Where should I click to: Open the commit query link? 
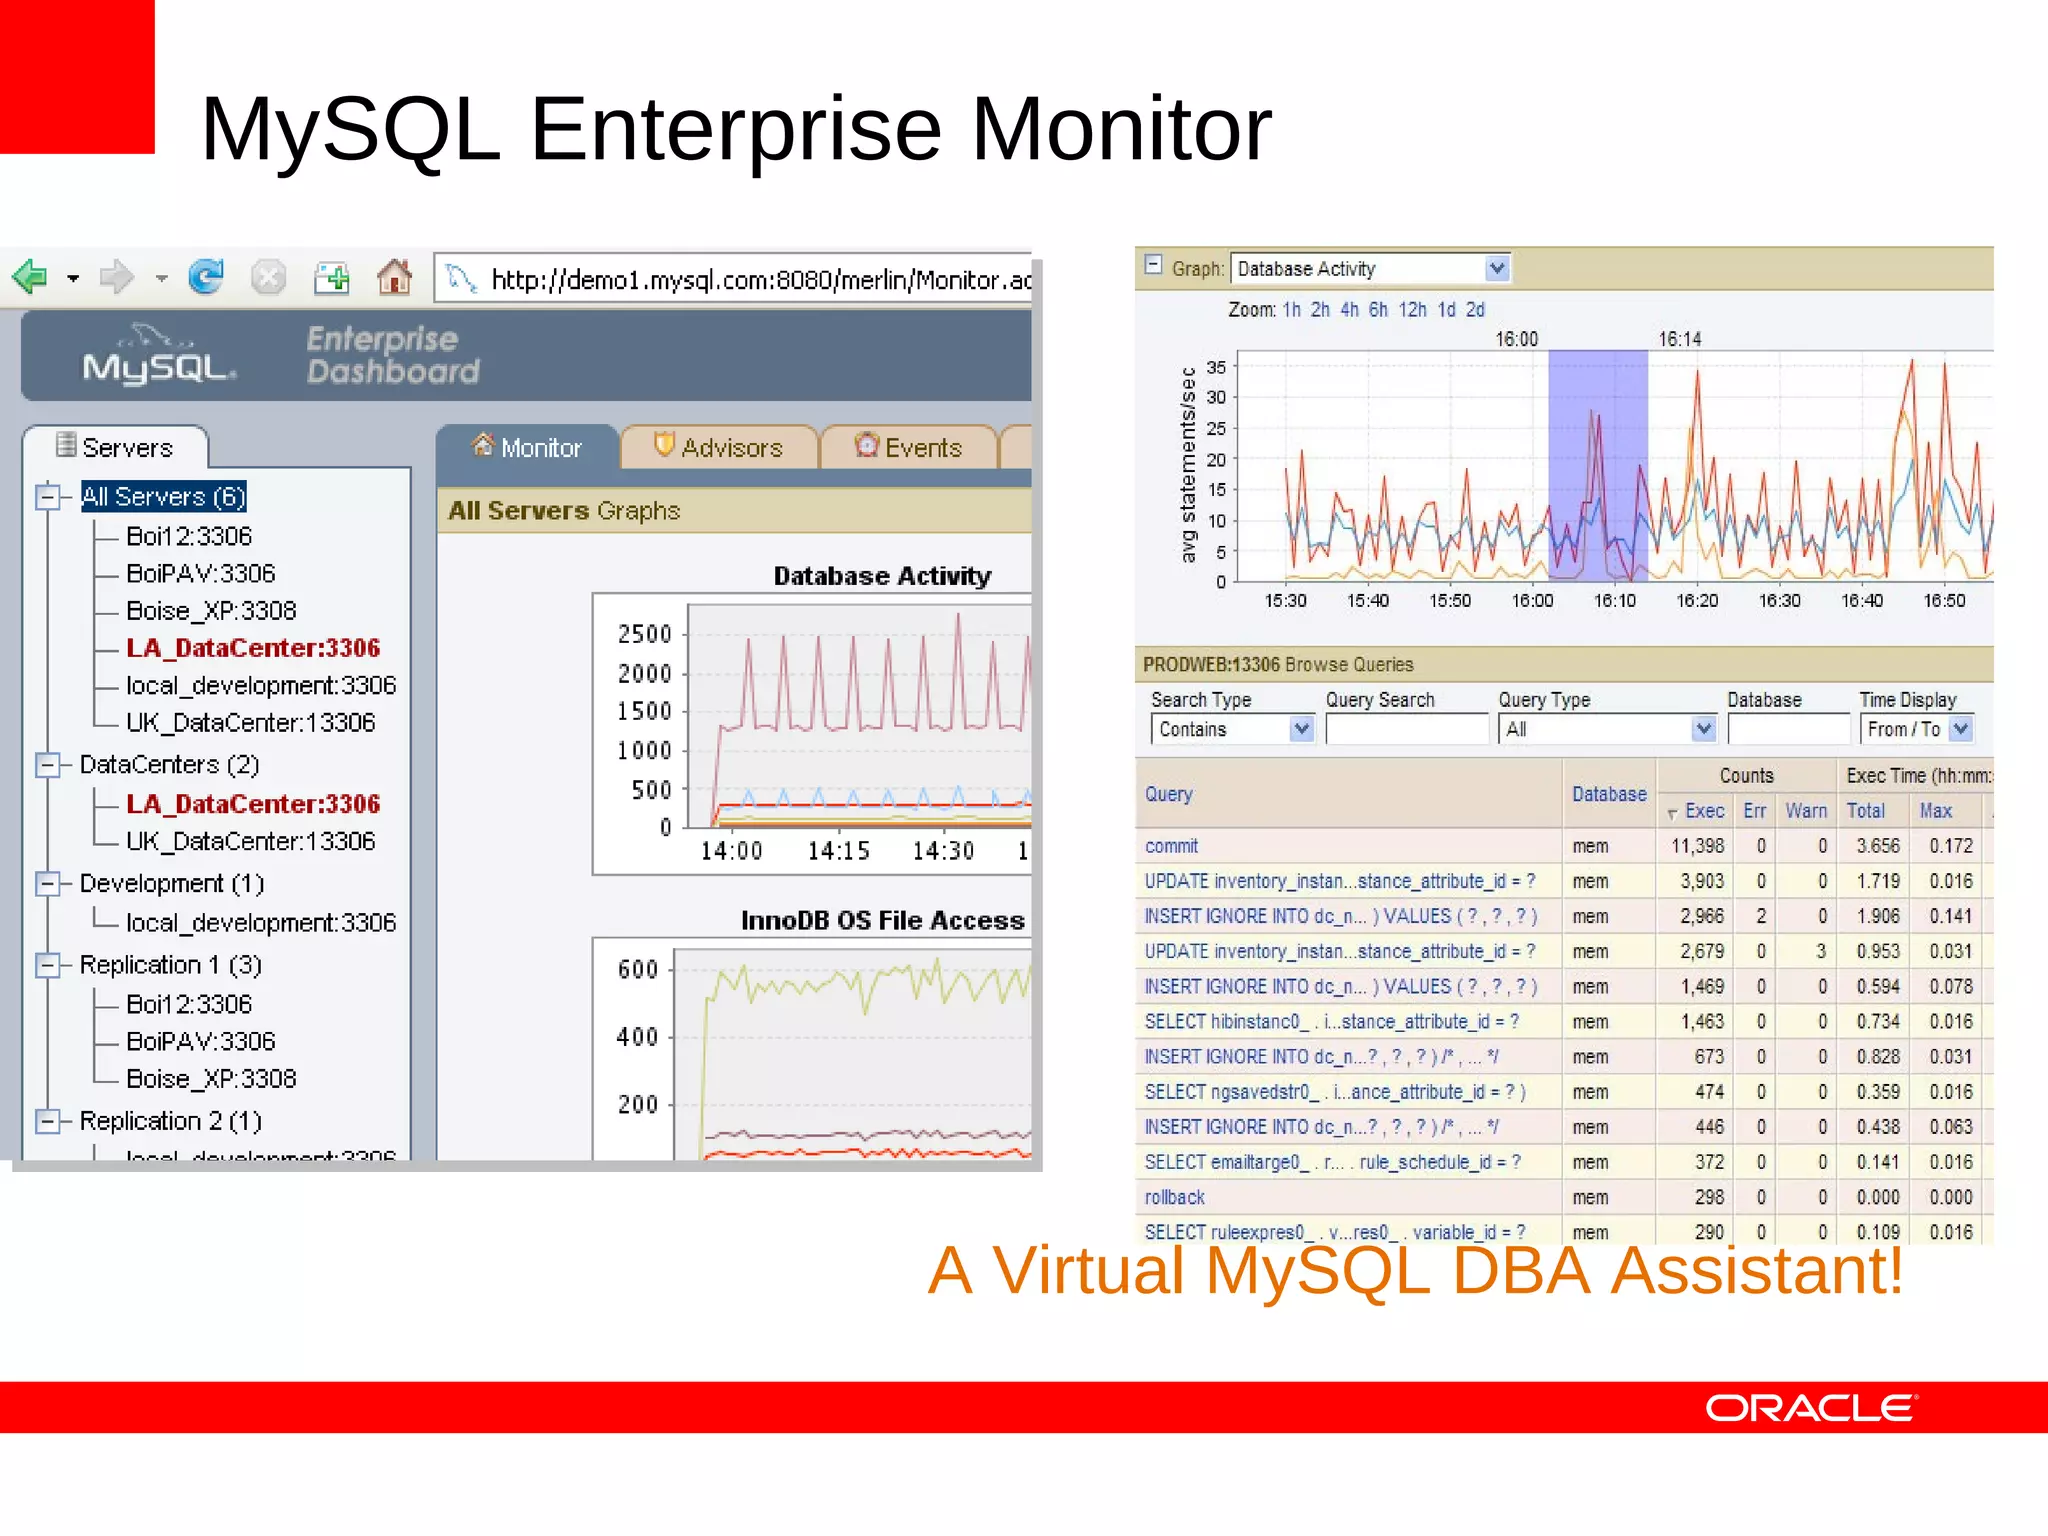pos(1171,846)
